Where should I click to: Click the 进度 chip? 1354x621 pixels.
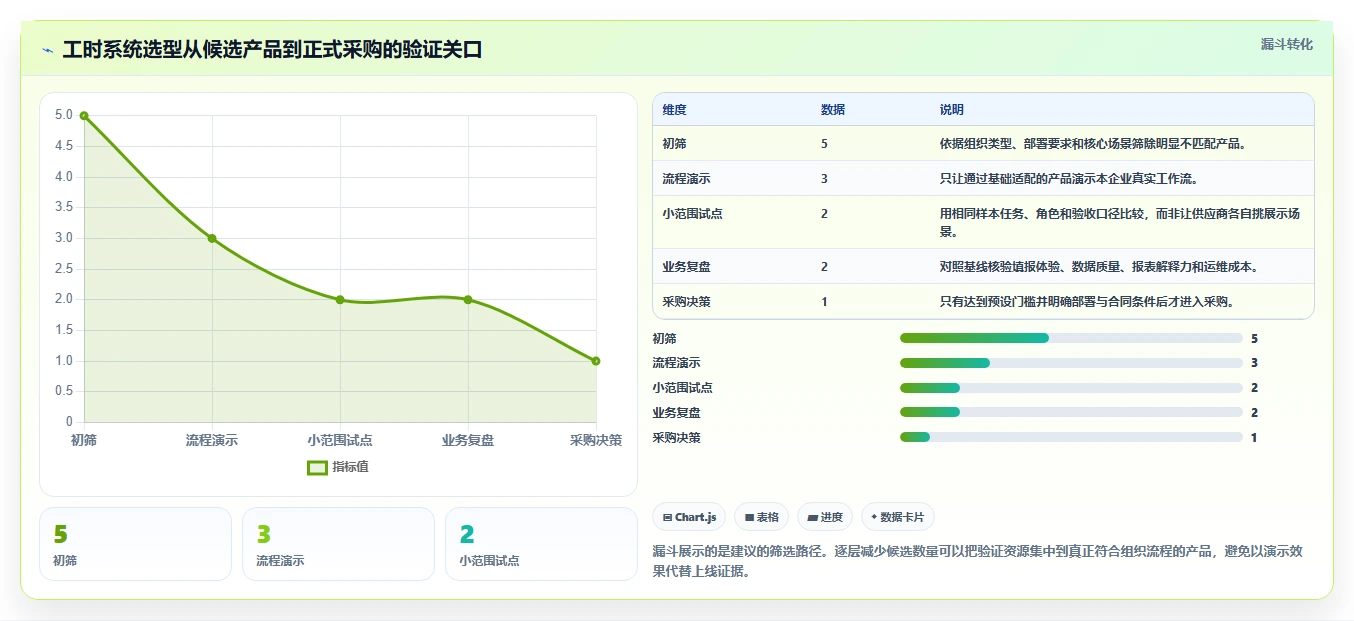tap(825, 517)
